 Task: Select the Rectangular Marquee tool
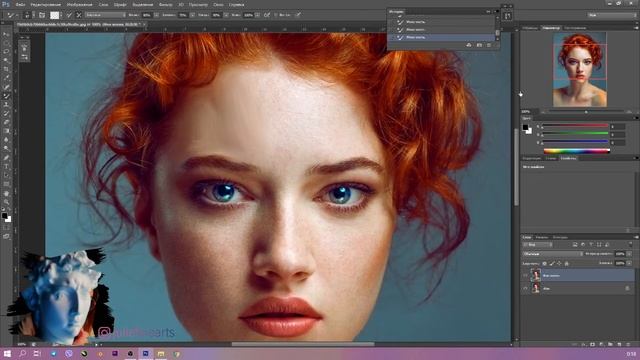(x=6, y=43)
